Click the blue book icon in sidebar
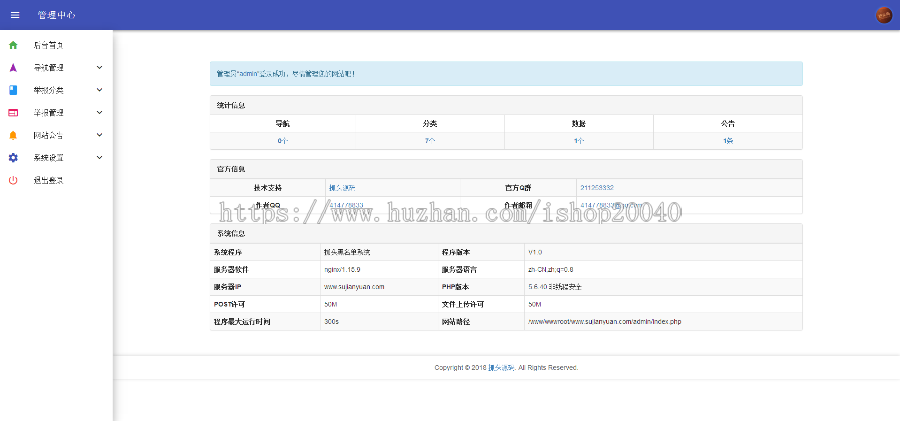900x421 pixels. coord(13,90)
